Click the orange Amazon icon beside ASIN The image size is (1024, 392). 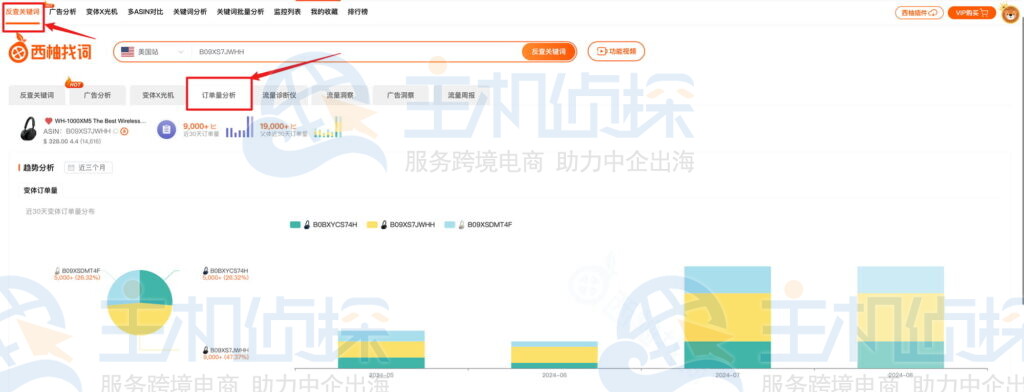tap(124, 131)
